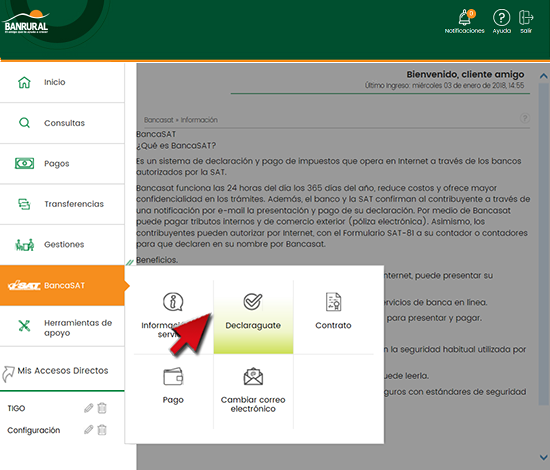Select the BancaSAT menu item
The width and height of the screenshot is (550, 470).
click(x=62, y=286)
